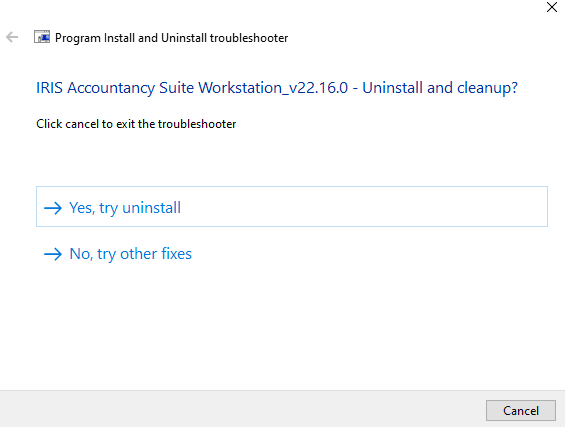The height and width of the screenshot is (427, 565).
Task: Click the arrow icon beside No, try other fixes
Action: (x=53, y=254)
